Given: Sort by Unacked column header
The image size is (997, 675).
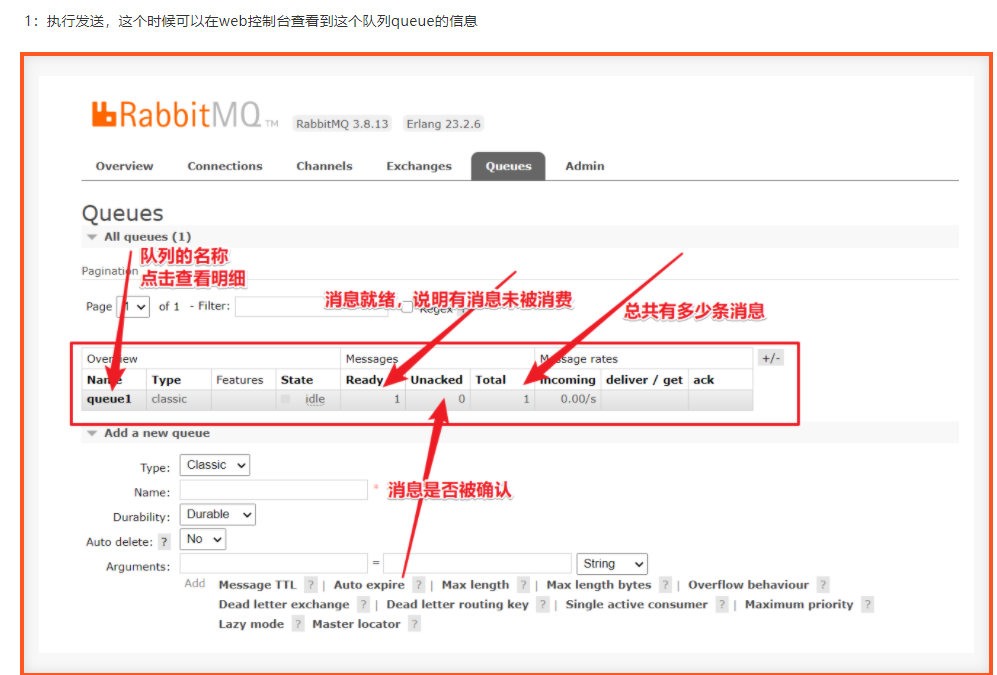Looking at the screenshot, I should (437, 379).
